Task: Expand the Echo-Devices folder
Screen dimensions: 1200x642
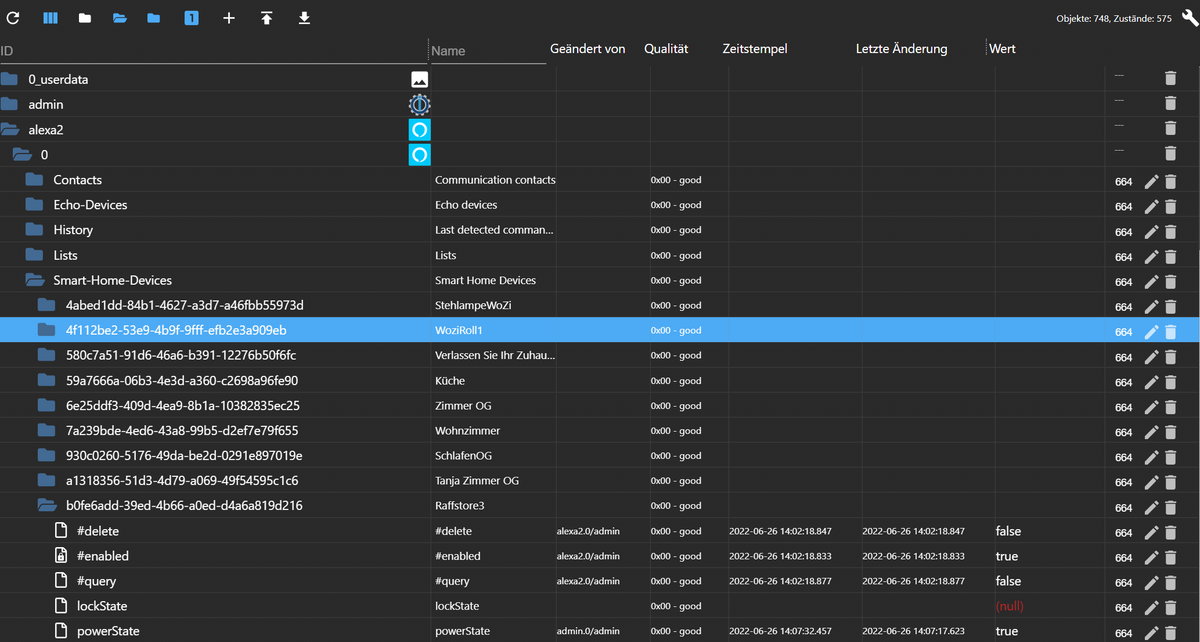Action: click(35, 205)
